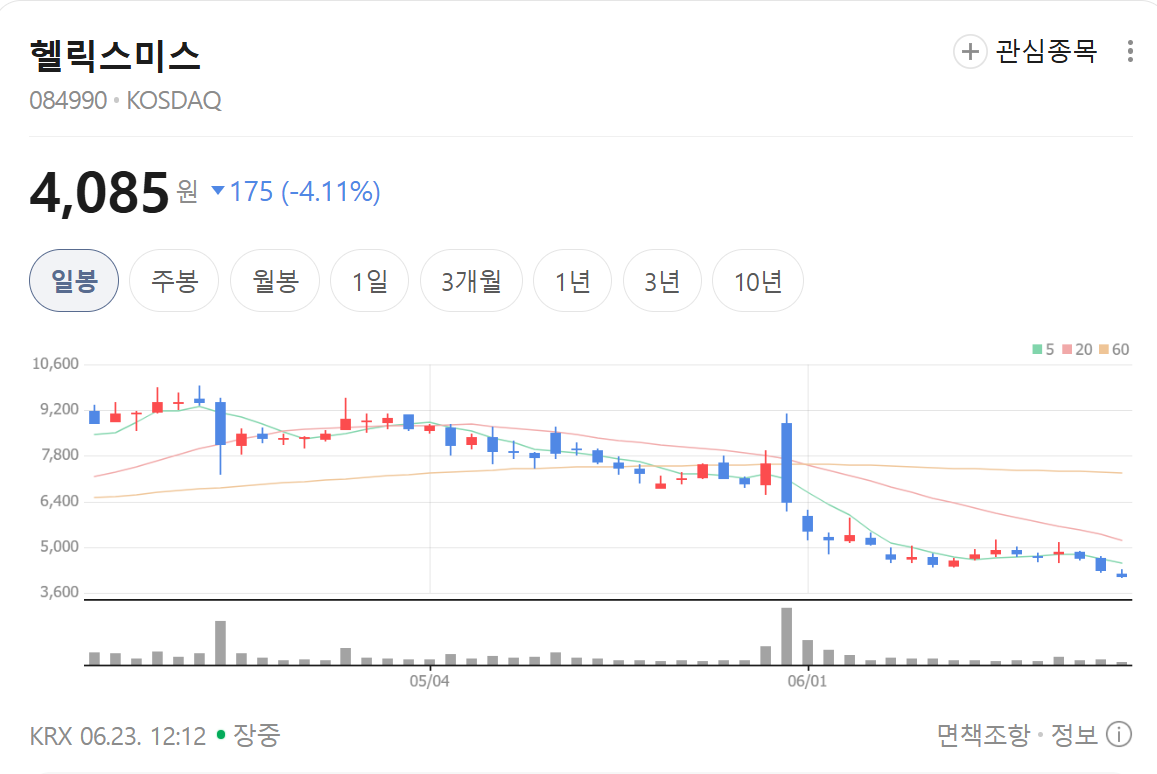The width and height of the screenshot is (1157, 774).
Task: Click the 7,800 y-axis label
Action: coord(59,455)
